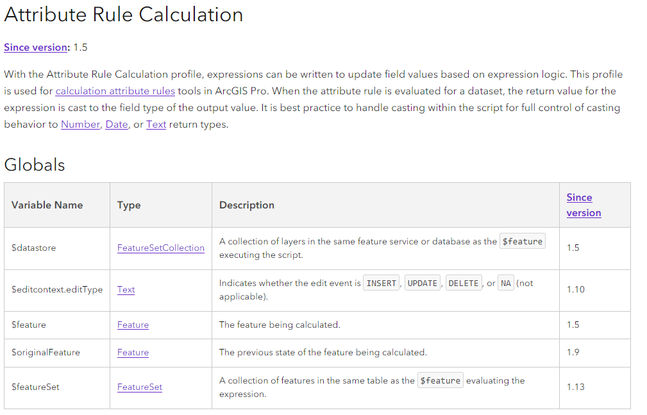
Task: Click the Since version link below the title
Action: pos(36,47)
